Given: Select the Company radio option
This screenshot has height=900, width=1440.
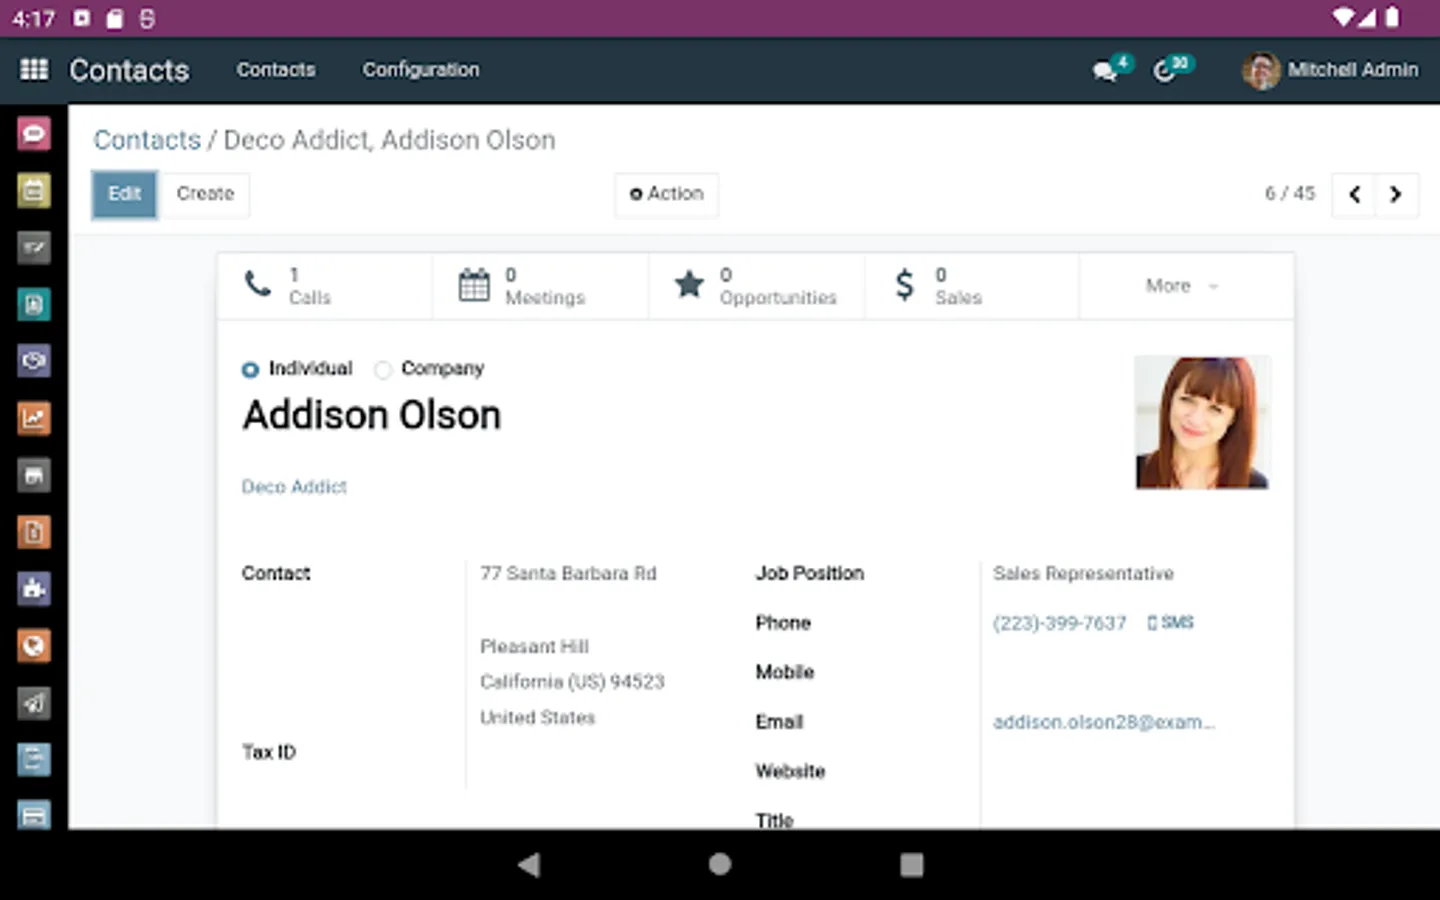Looking at the screenshot, I should (383, 369).
